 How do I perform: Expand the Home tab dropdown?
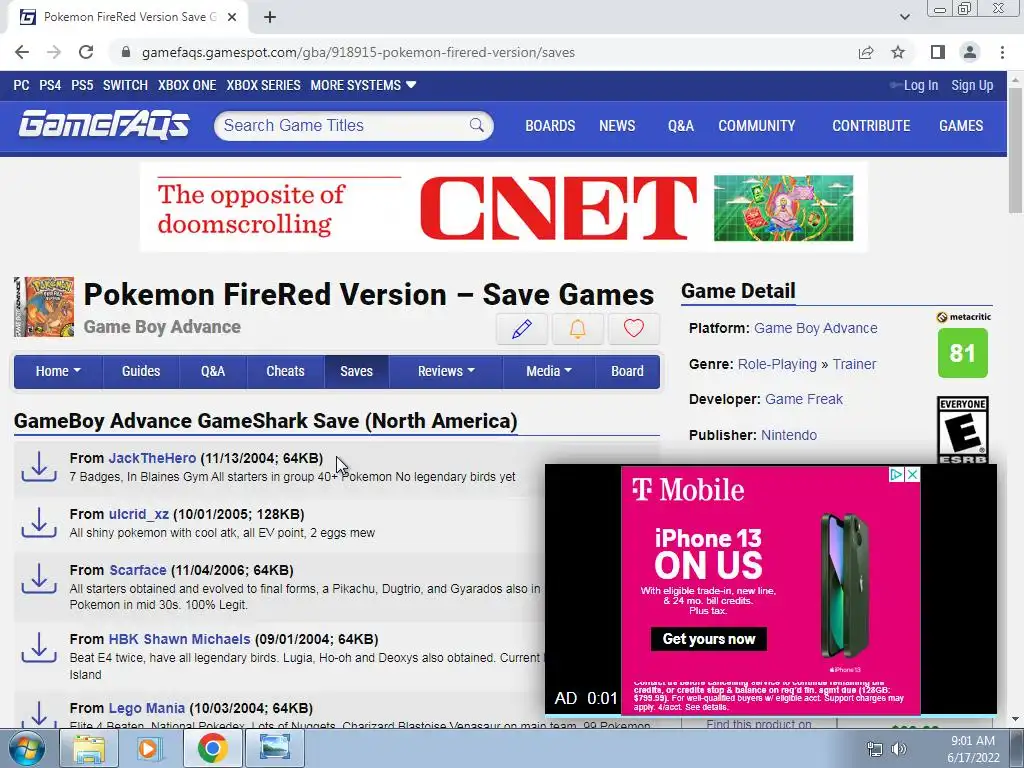[x=58, y=371]
